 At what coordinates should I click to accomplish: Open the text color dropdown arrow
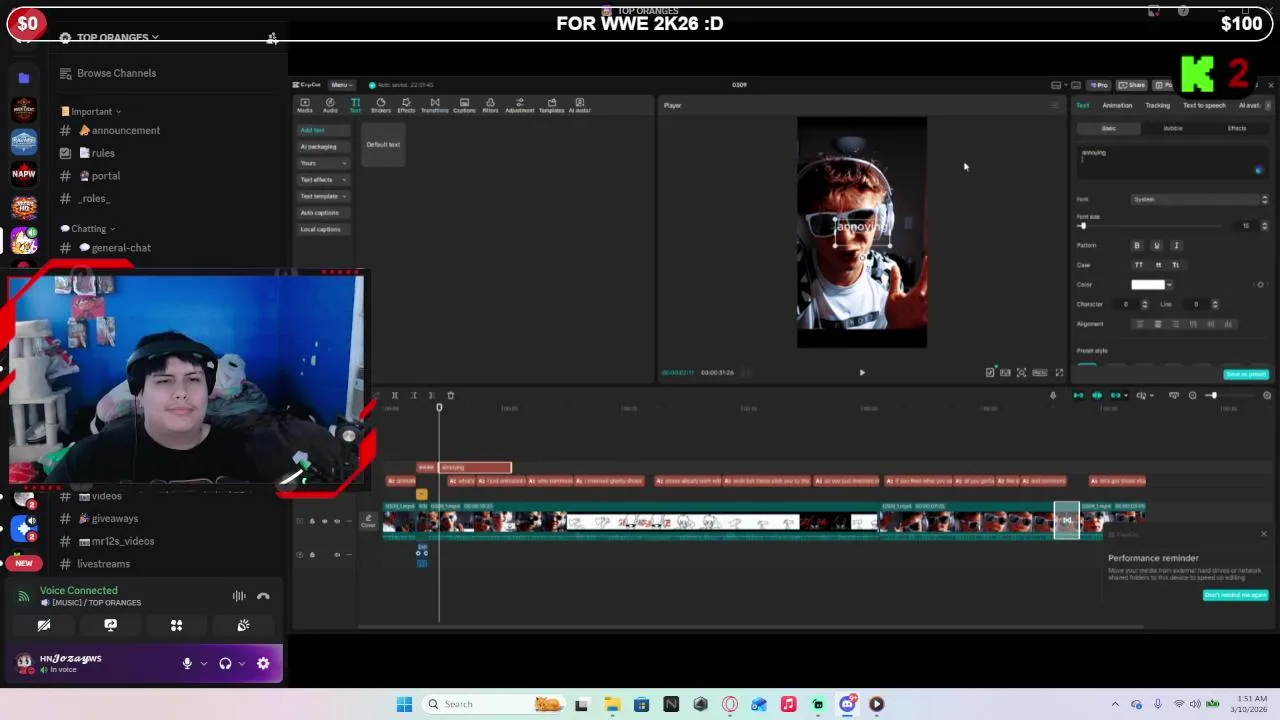pos(1169,285)
